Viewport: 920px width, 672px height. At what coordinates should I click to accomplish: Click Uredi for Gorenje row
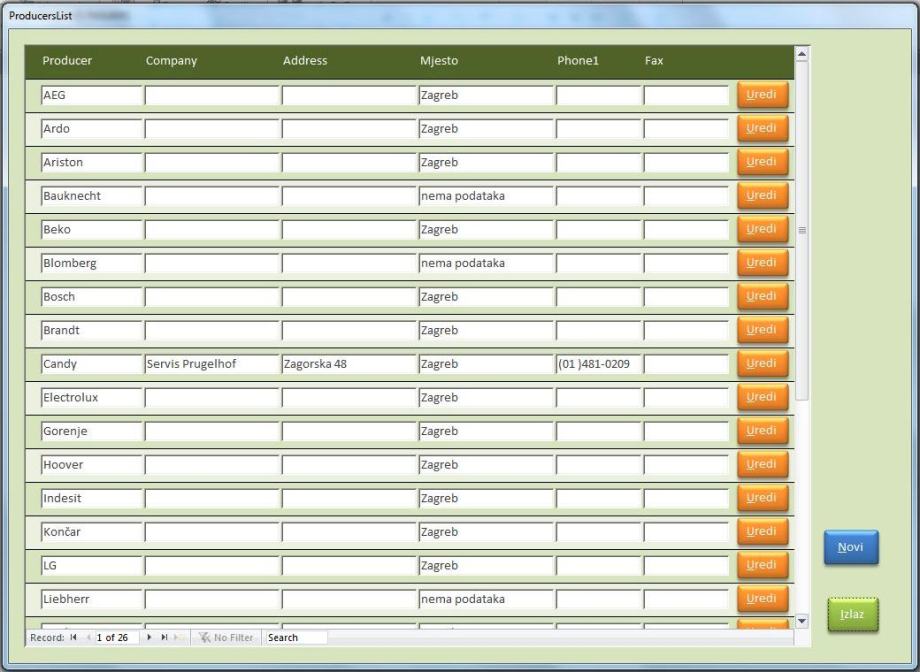click(762, 430)
